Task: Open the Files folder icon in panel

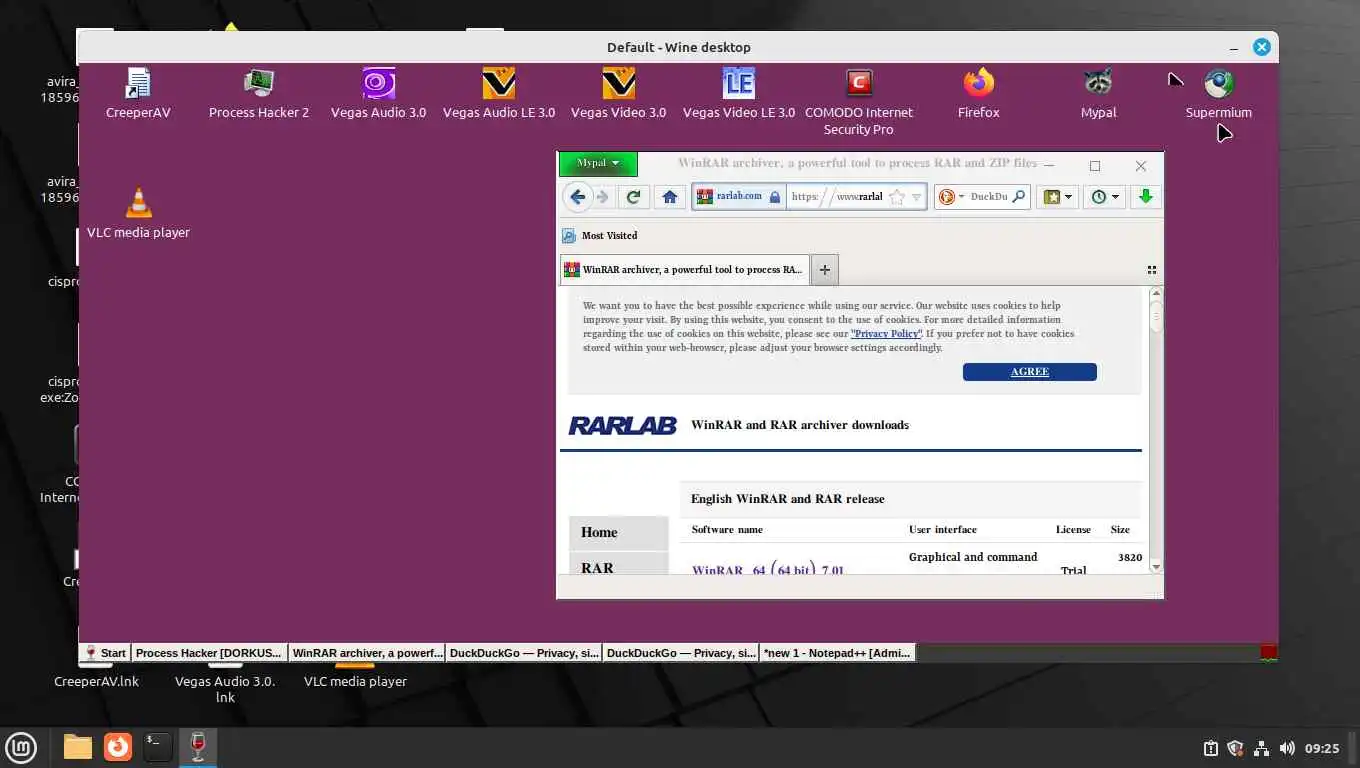Action: click(x=77, y=747)
